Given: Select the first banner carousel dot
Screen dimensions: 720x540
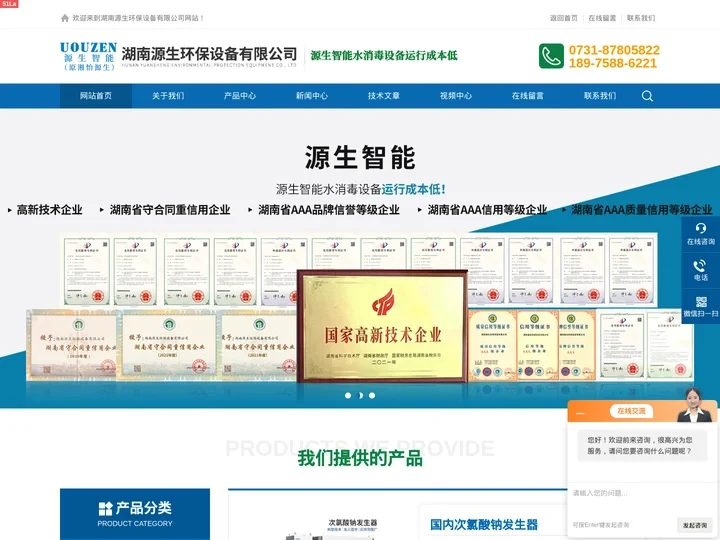Looking at the screenshot, I should (348, 395).
